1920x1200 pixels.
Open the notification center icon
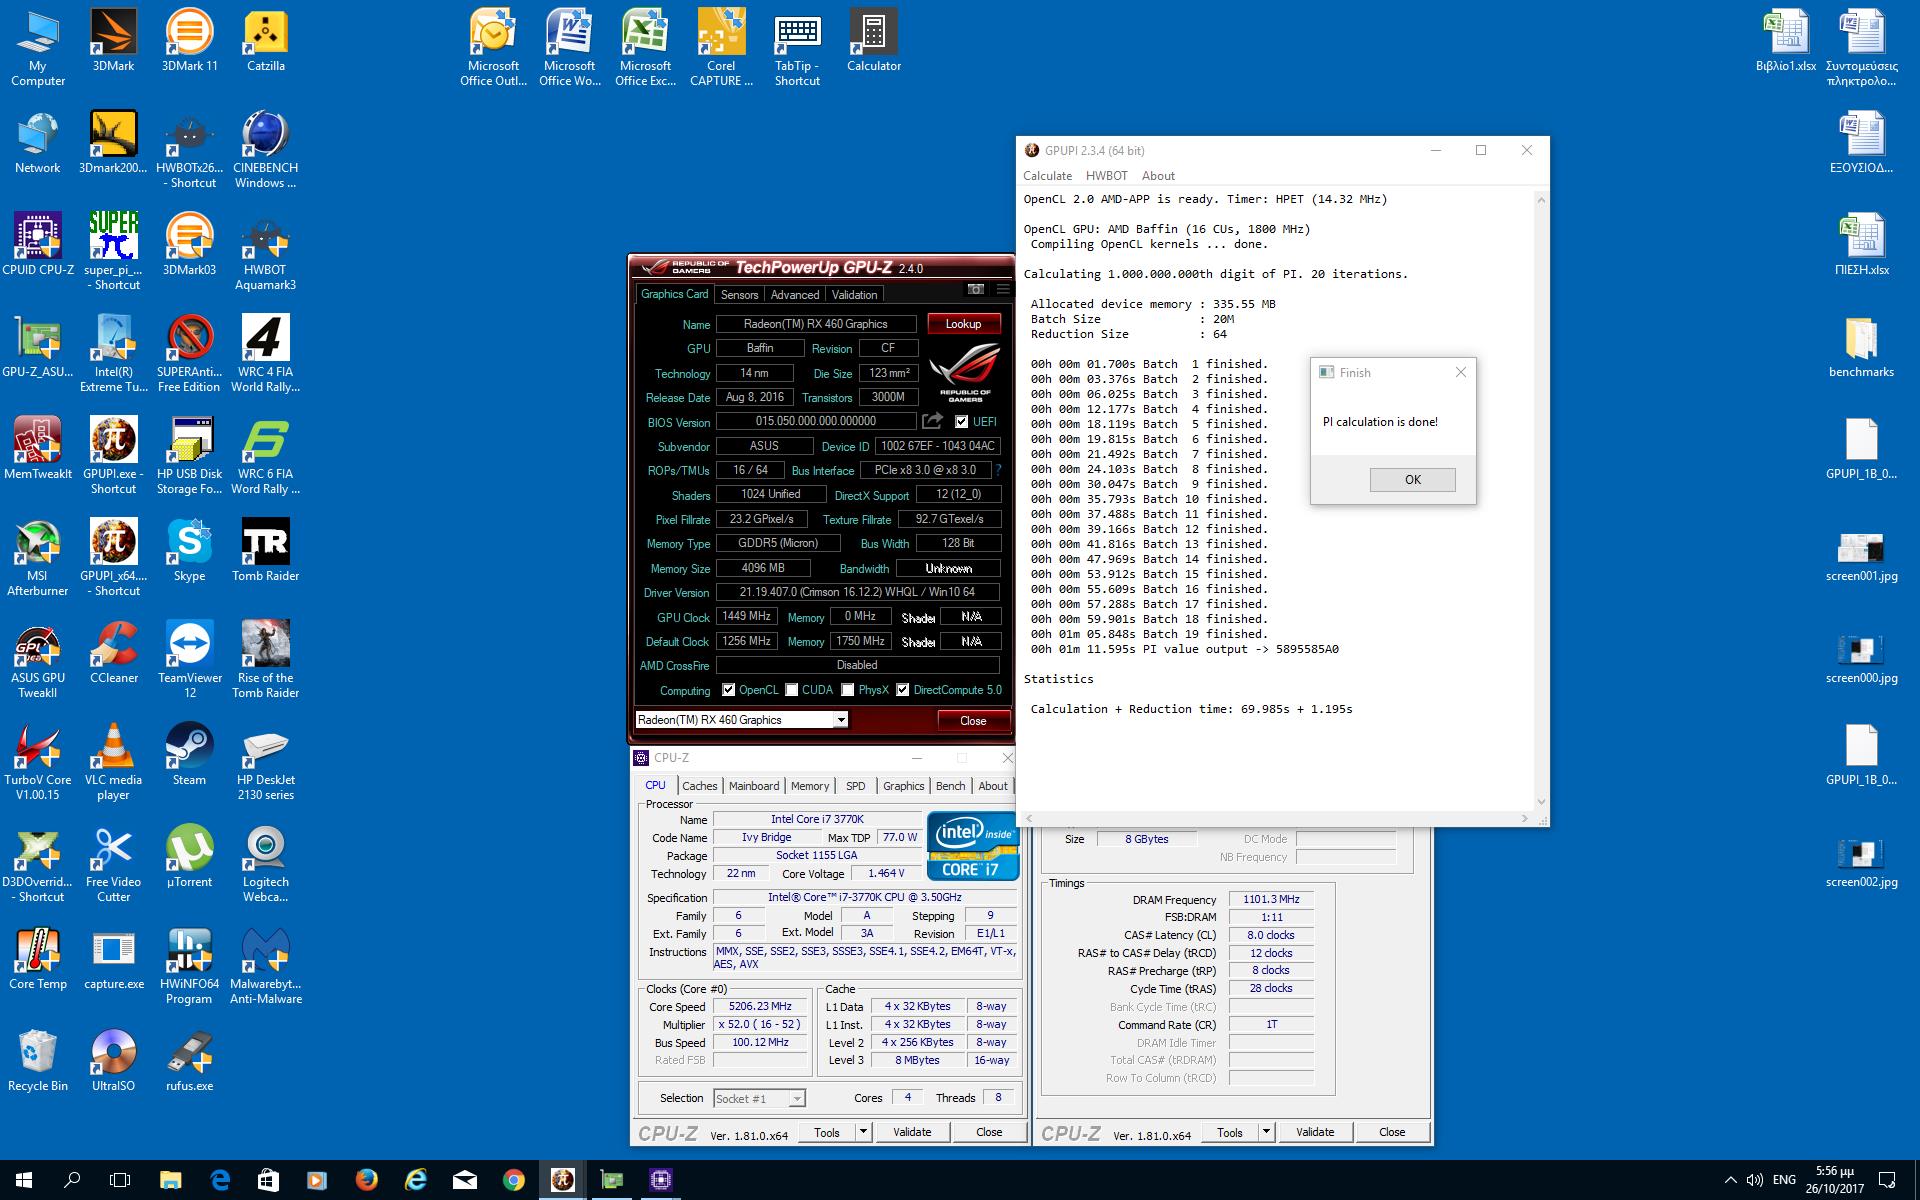click(1887, 1180)
